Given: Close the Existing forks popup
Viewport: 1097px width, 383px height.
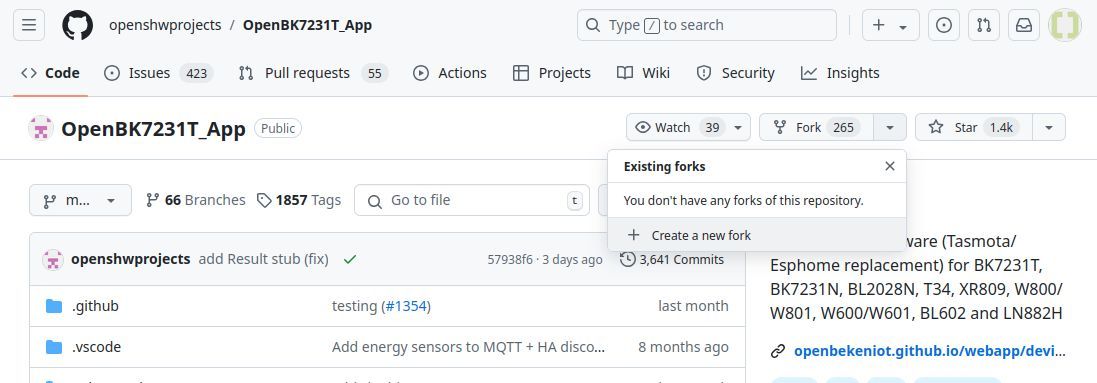Looking at the screenshot, I should (x=890, y=166).
